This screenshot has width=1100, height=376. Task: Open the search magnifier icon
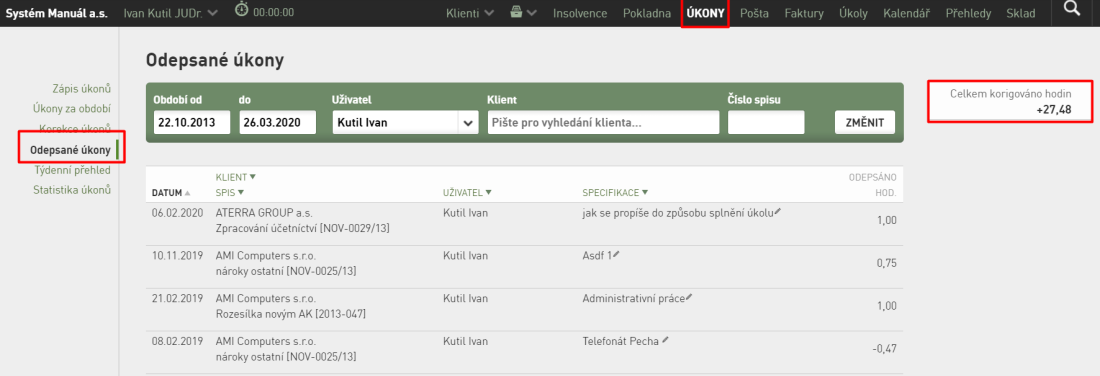coord(1071,9)
